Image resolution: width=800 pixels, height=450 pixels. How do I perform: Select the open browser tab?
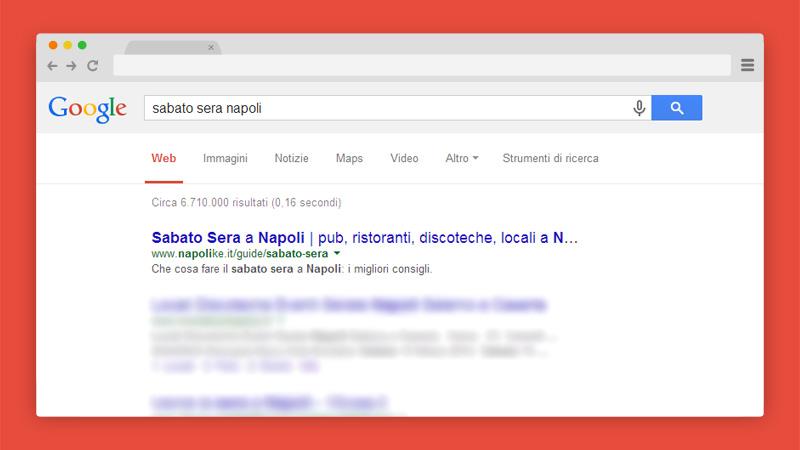(x=172, y=47)
